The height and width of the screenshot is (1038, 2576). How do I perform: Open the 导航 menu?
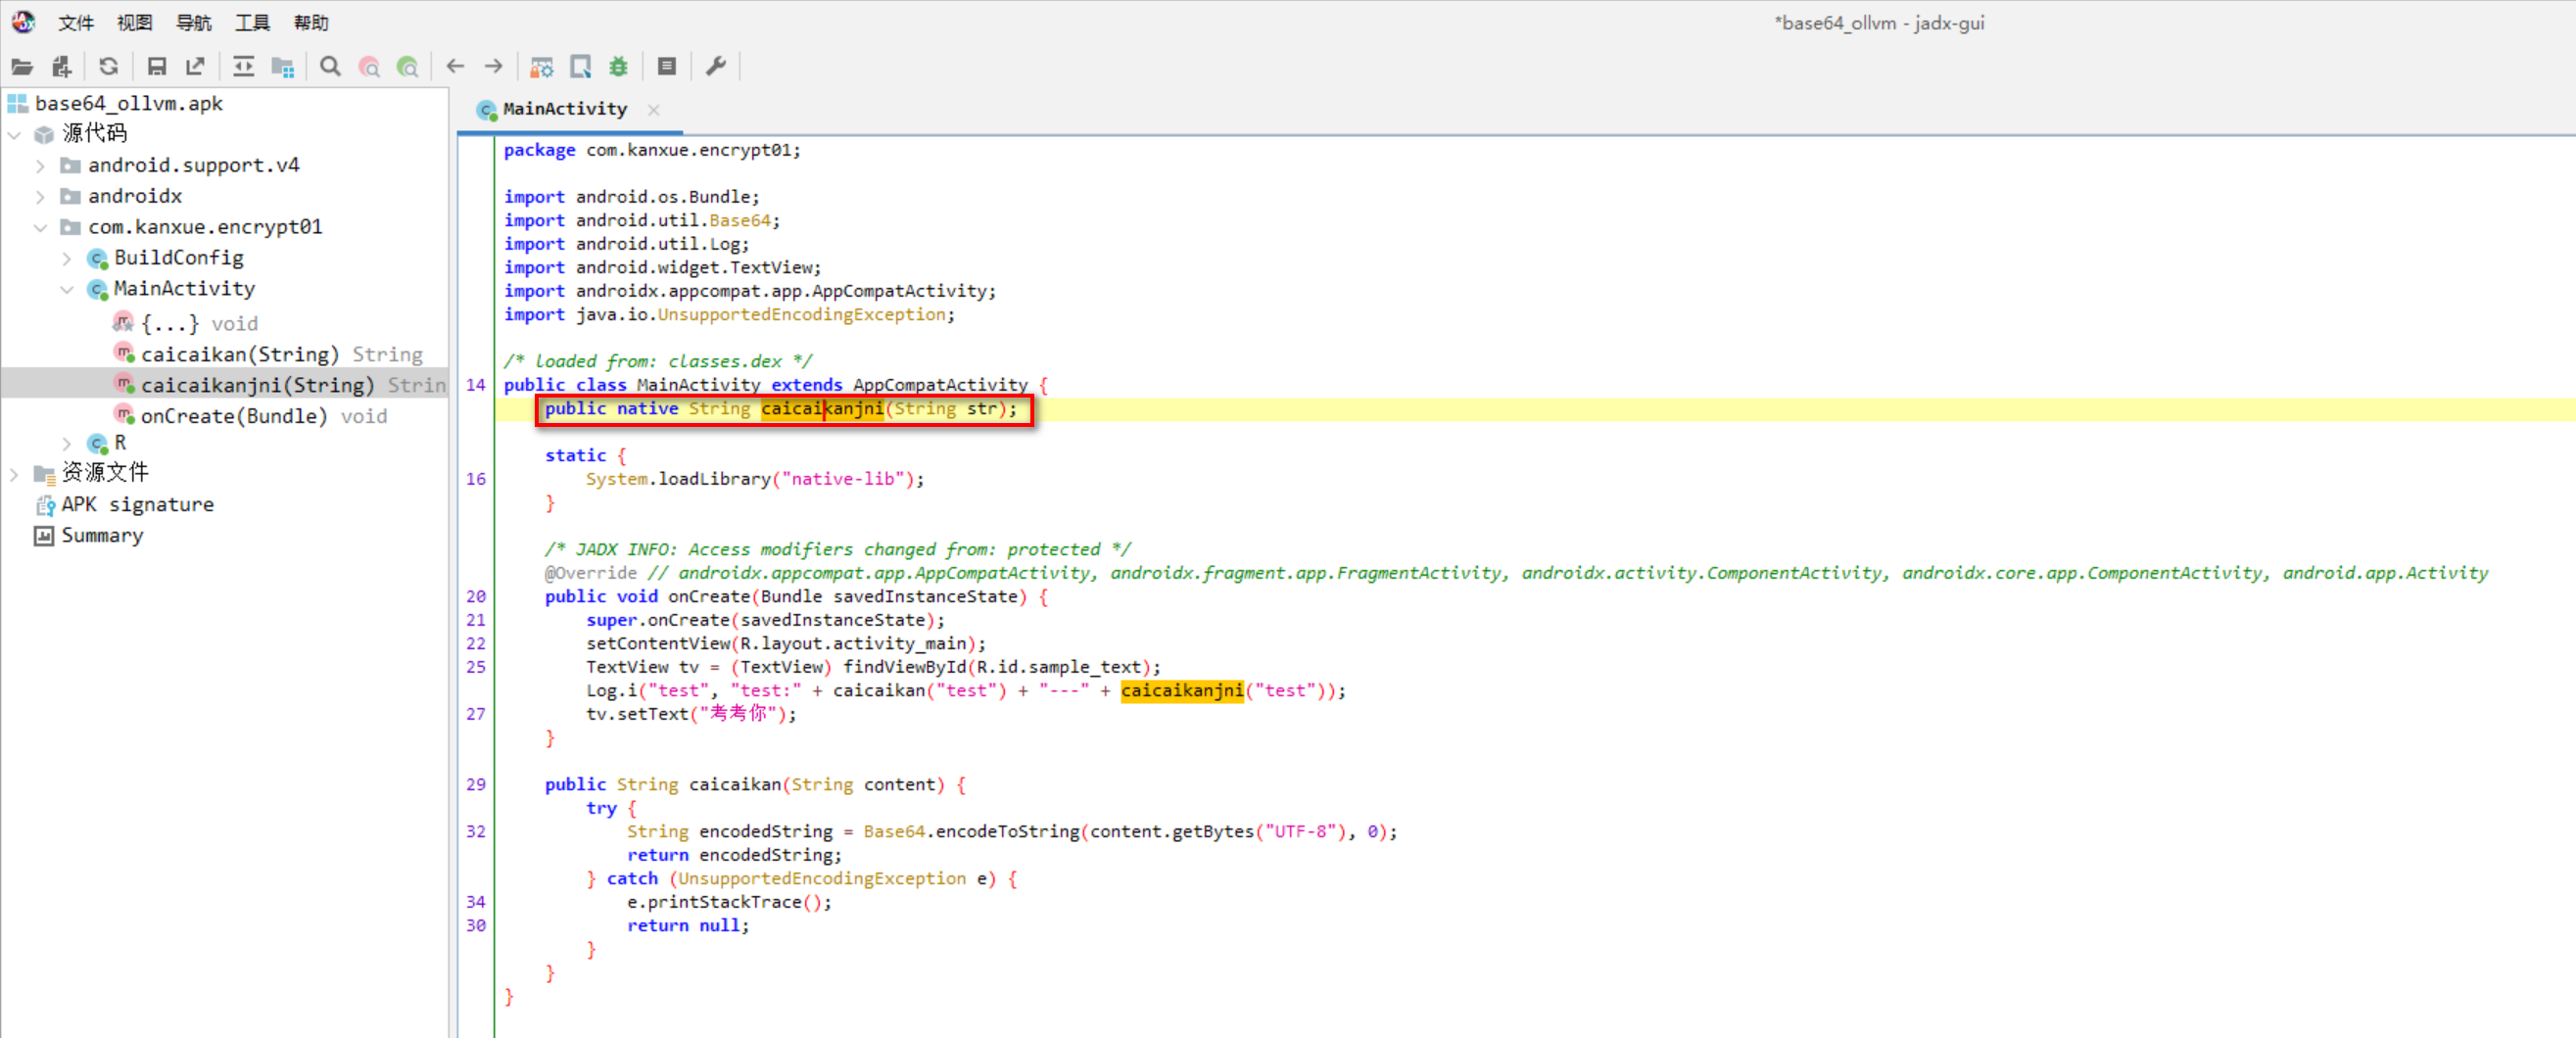[193, 23]
